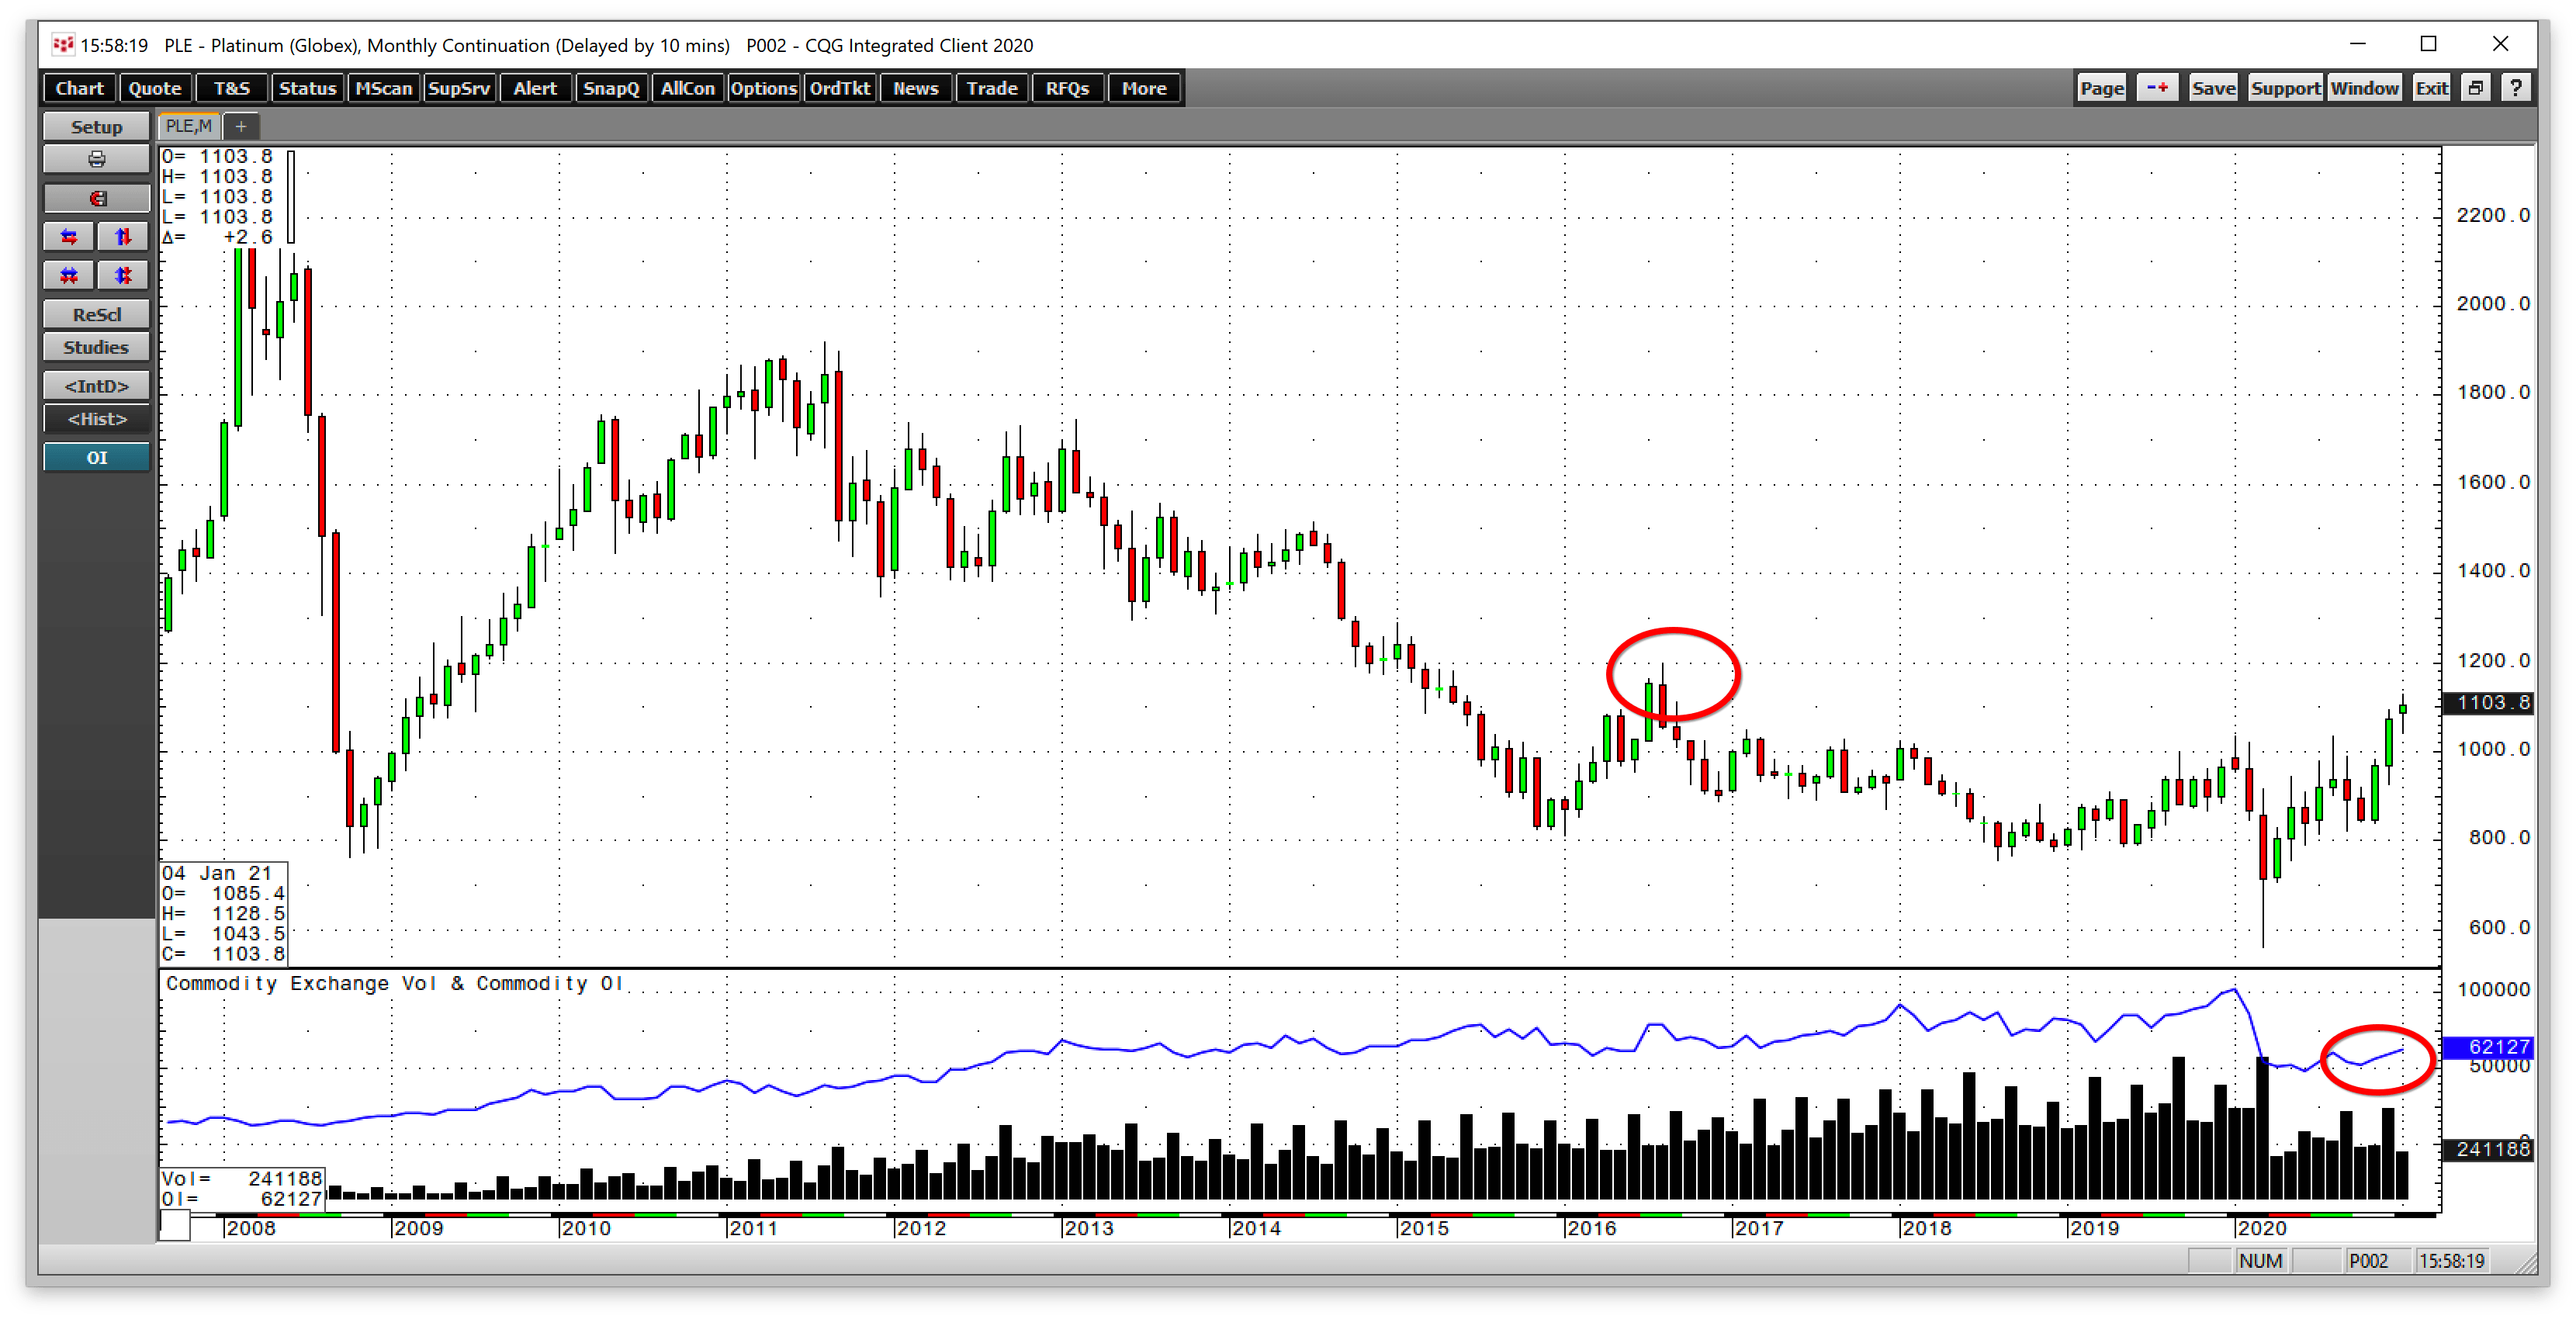
Task: Expand the More menu
Action: tap(1144, 88)
